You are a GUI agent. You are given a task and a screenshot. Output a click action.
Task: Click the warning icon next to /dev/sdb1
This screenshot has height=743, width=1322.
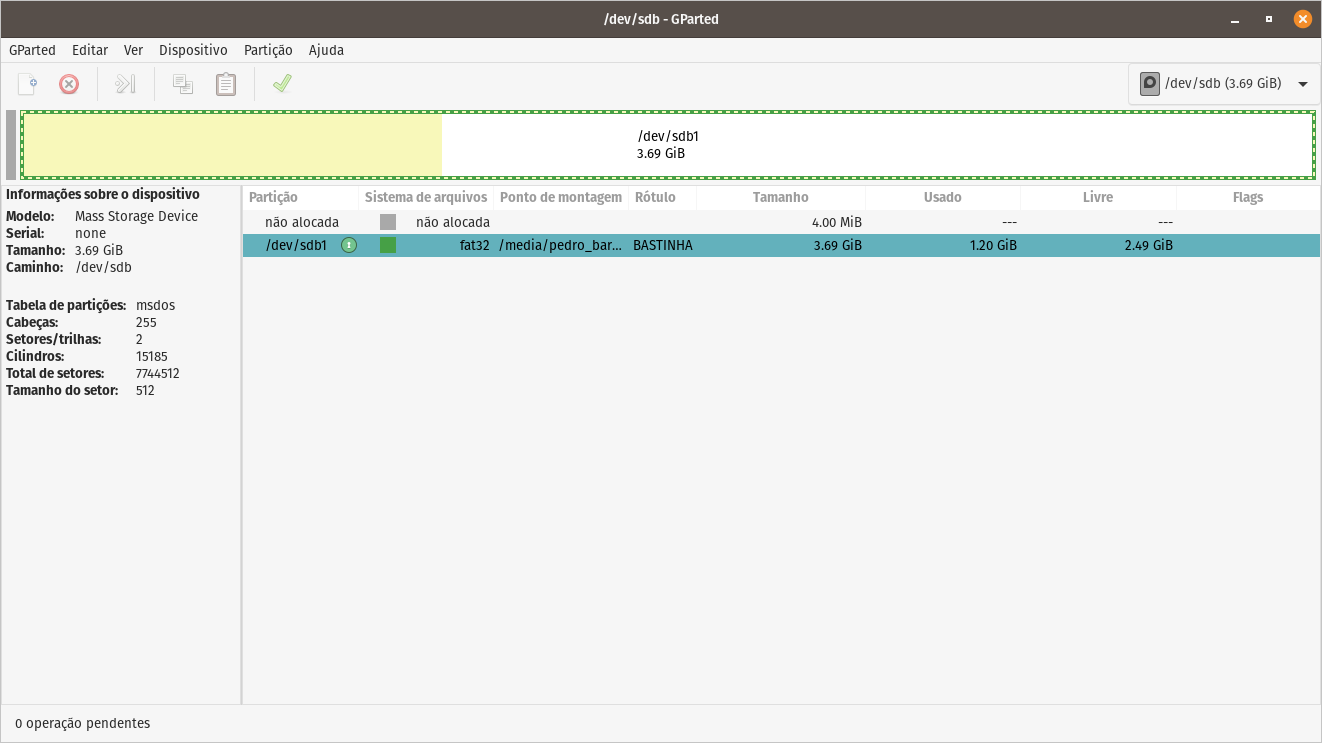click(349, 245)
